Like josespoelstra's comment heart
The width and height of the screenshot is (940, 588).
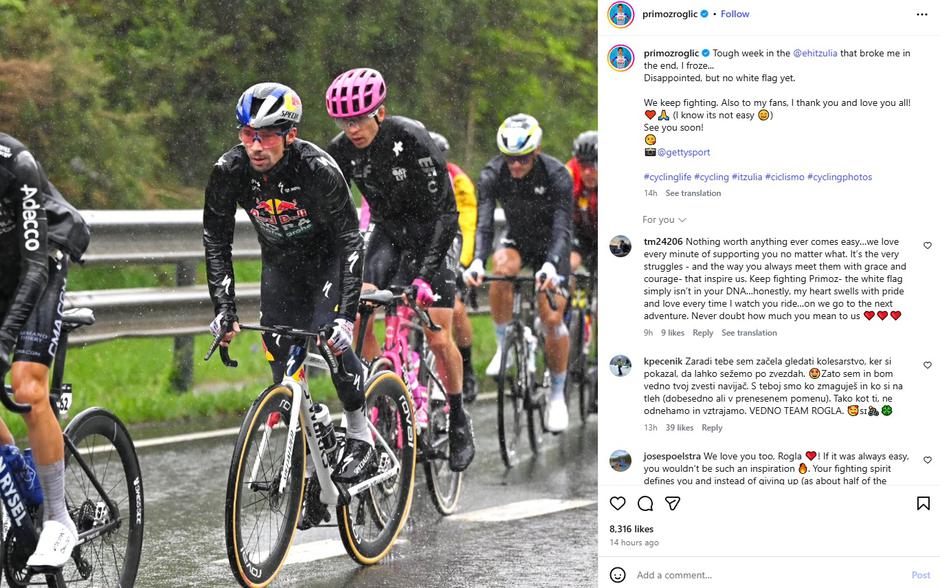tap(927, 460)
